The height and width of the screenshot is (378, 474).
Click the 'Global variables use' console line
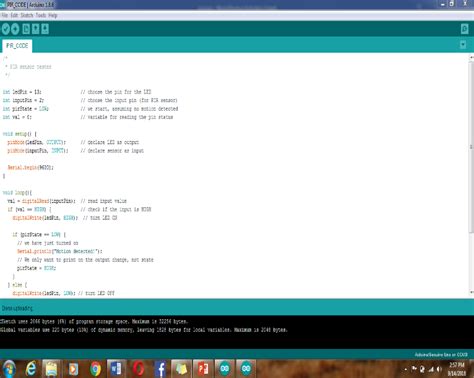pos(144,330)
